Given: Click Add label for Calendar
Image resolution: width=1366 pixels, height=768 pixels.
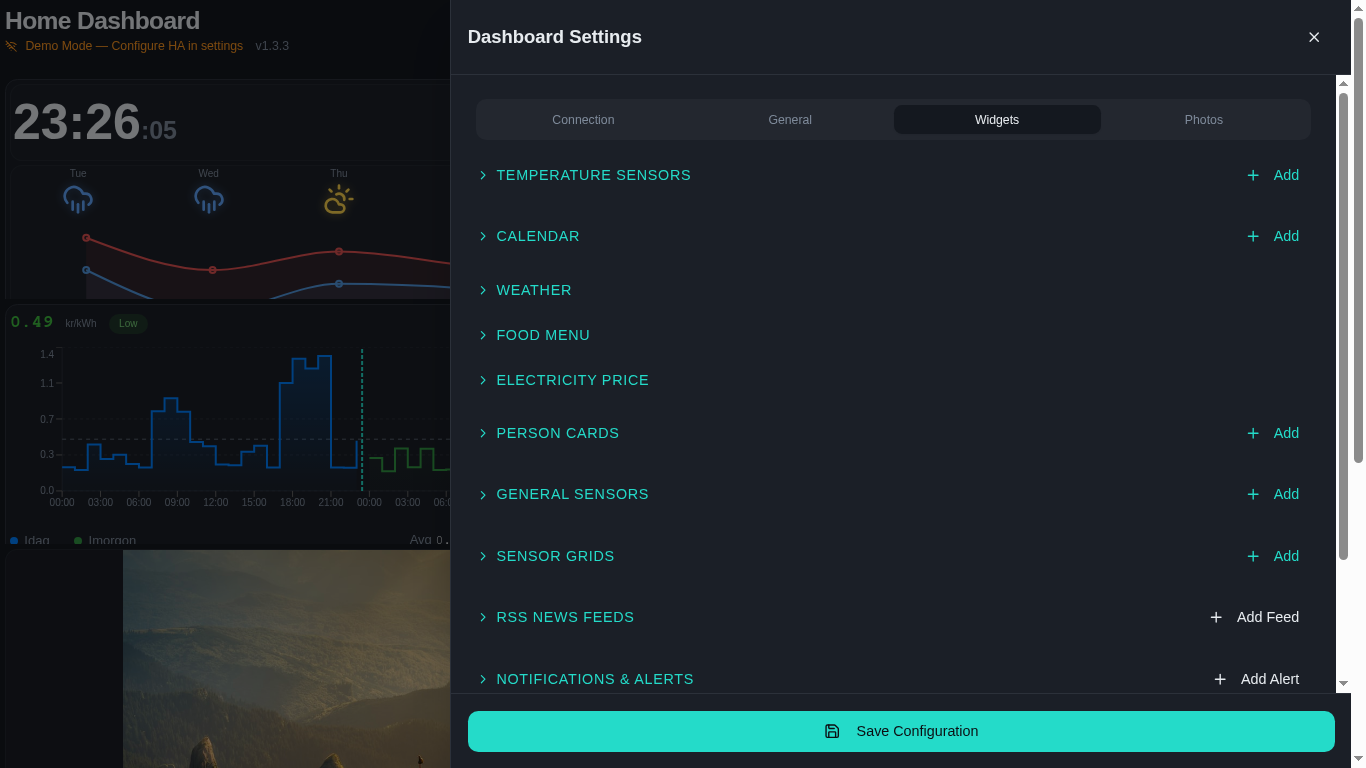Looking at the screenshot, I should (x=1286, y=236).
